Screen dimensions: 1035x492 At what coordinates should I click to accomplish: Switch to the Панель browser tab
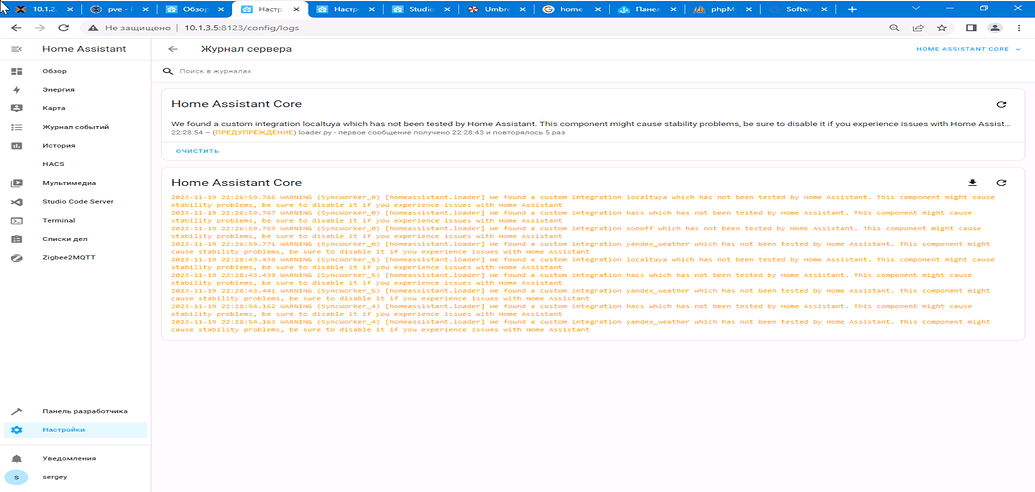click(x=646, y=9)
